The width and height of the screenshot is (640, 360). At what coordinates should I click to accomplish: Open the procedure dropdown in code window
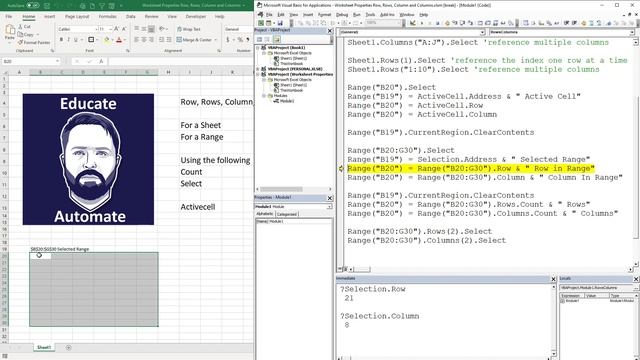click(632, 32)
